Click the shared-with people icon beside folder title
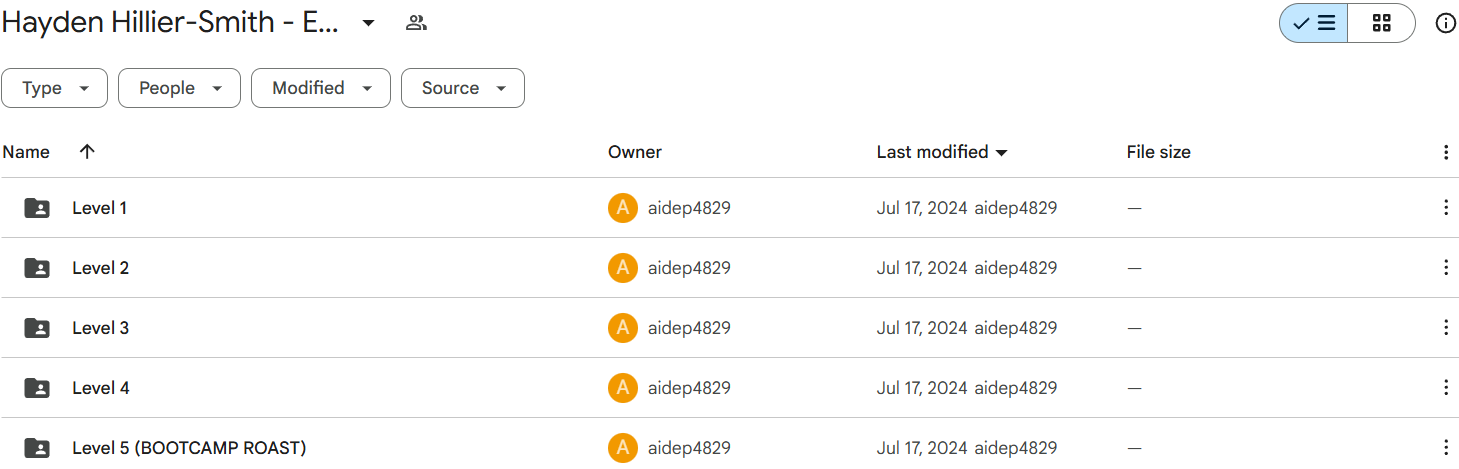 [x=416, y=23]
